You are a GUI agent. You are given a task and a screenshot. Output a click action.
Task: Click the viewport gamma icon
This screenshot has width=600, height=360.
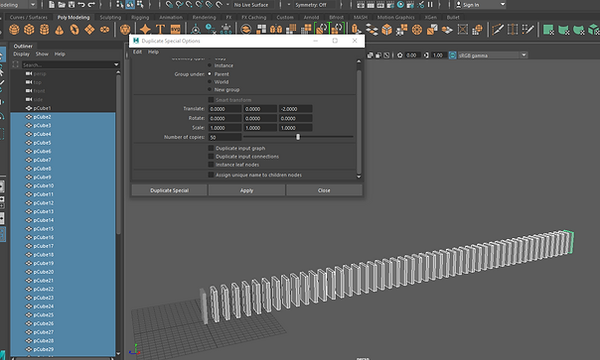(x=426, y=55)
